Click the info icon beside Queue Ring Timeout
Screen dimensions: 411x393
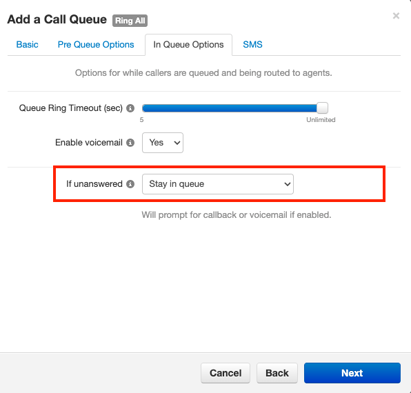pos(130,108)
